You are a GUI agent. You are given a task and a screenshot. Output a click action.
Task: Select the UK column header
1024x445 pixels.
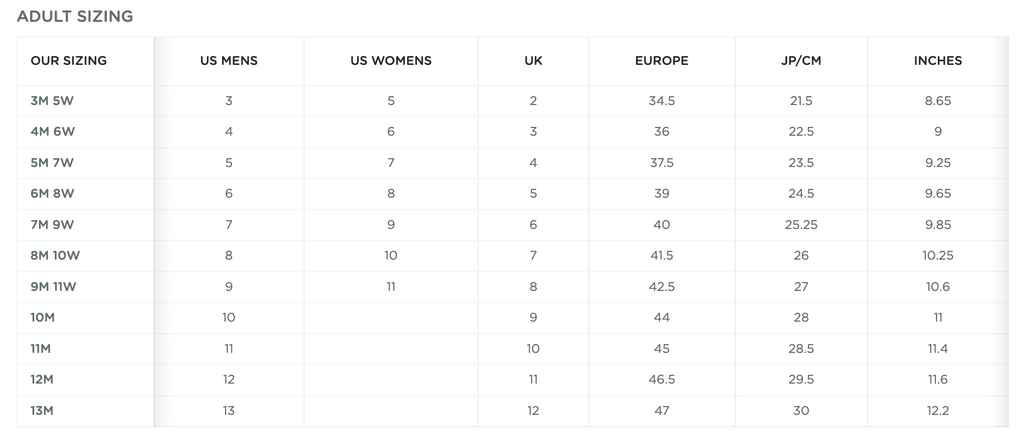pyautogui.click(x=533, y=61)
